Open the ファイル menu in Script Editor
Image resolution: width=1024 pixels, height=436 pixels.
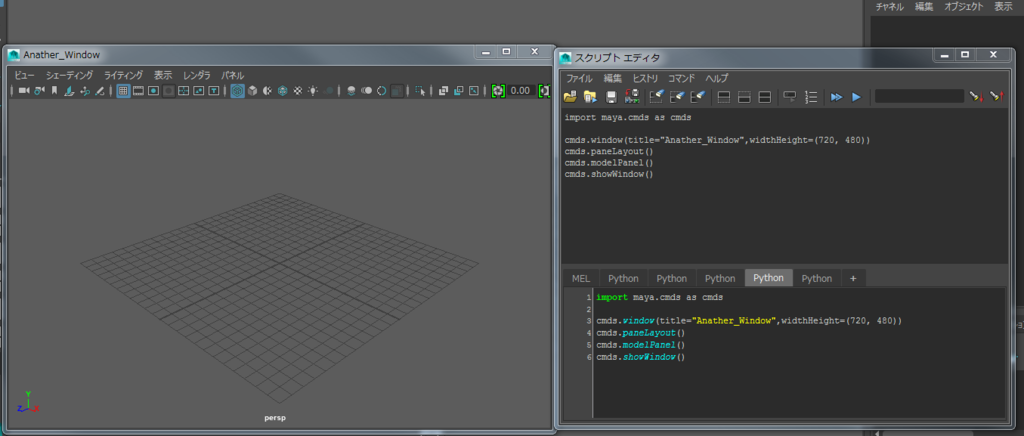[x=579, y=78]
